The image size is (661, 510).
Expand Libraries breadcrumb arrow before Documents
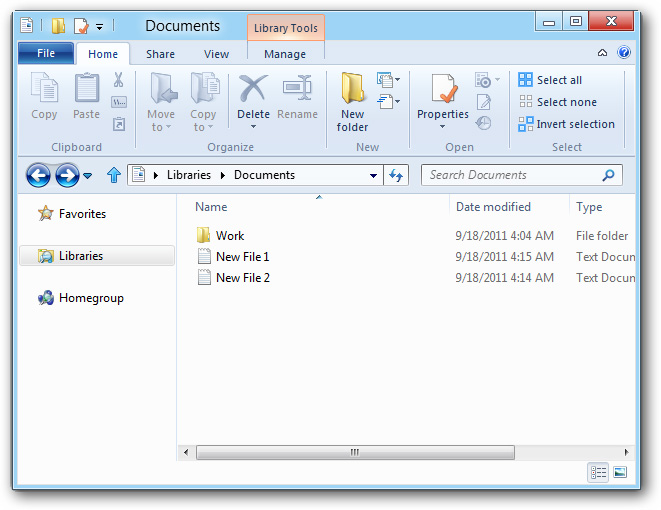pos(223,175)
